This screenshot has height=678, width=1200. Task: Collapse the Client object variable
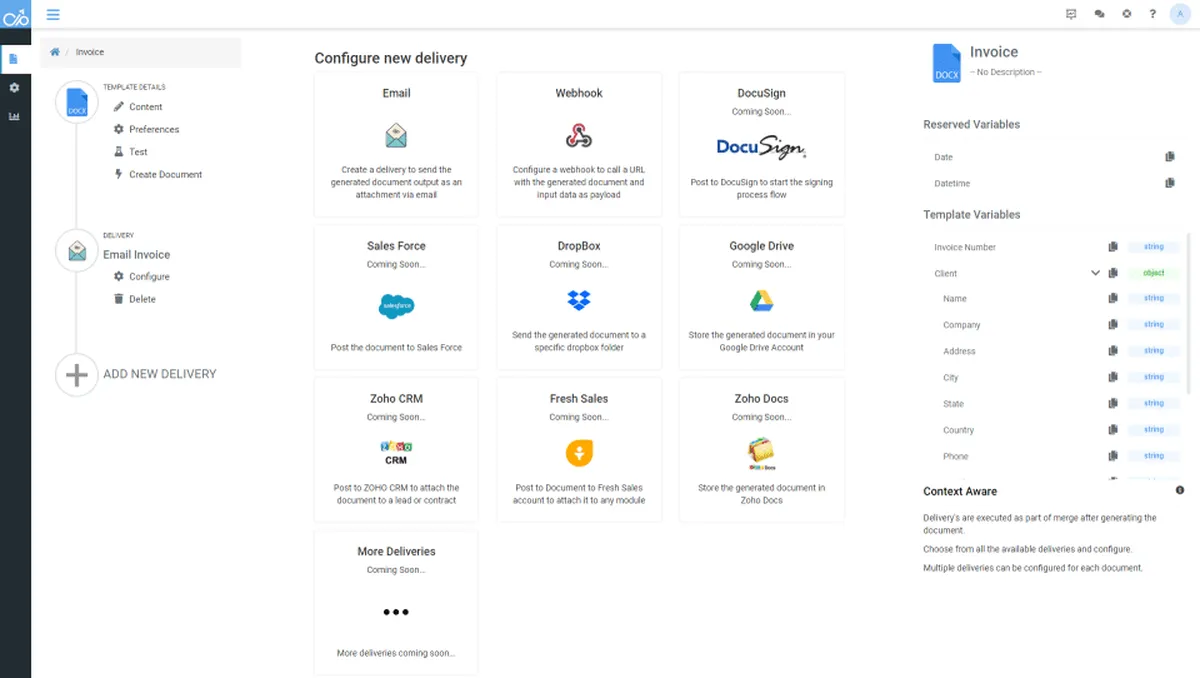[x=1095, y=273]
